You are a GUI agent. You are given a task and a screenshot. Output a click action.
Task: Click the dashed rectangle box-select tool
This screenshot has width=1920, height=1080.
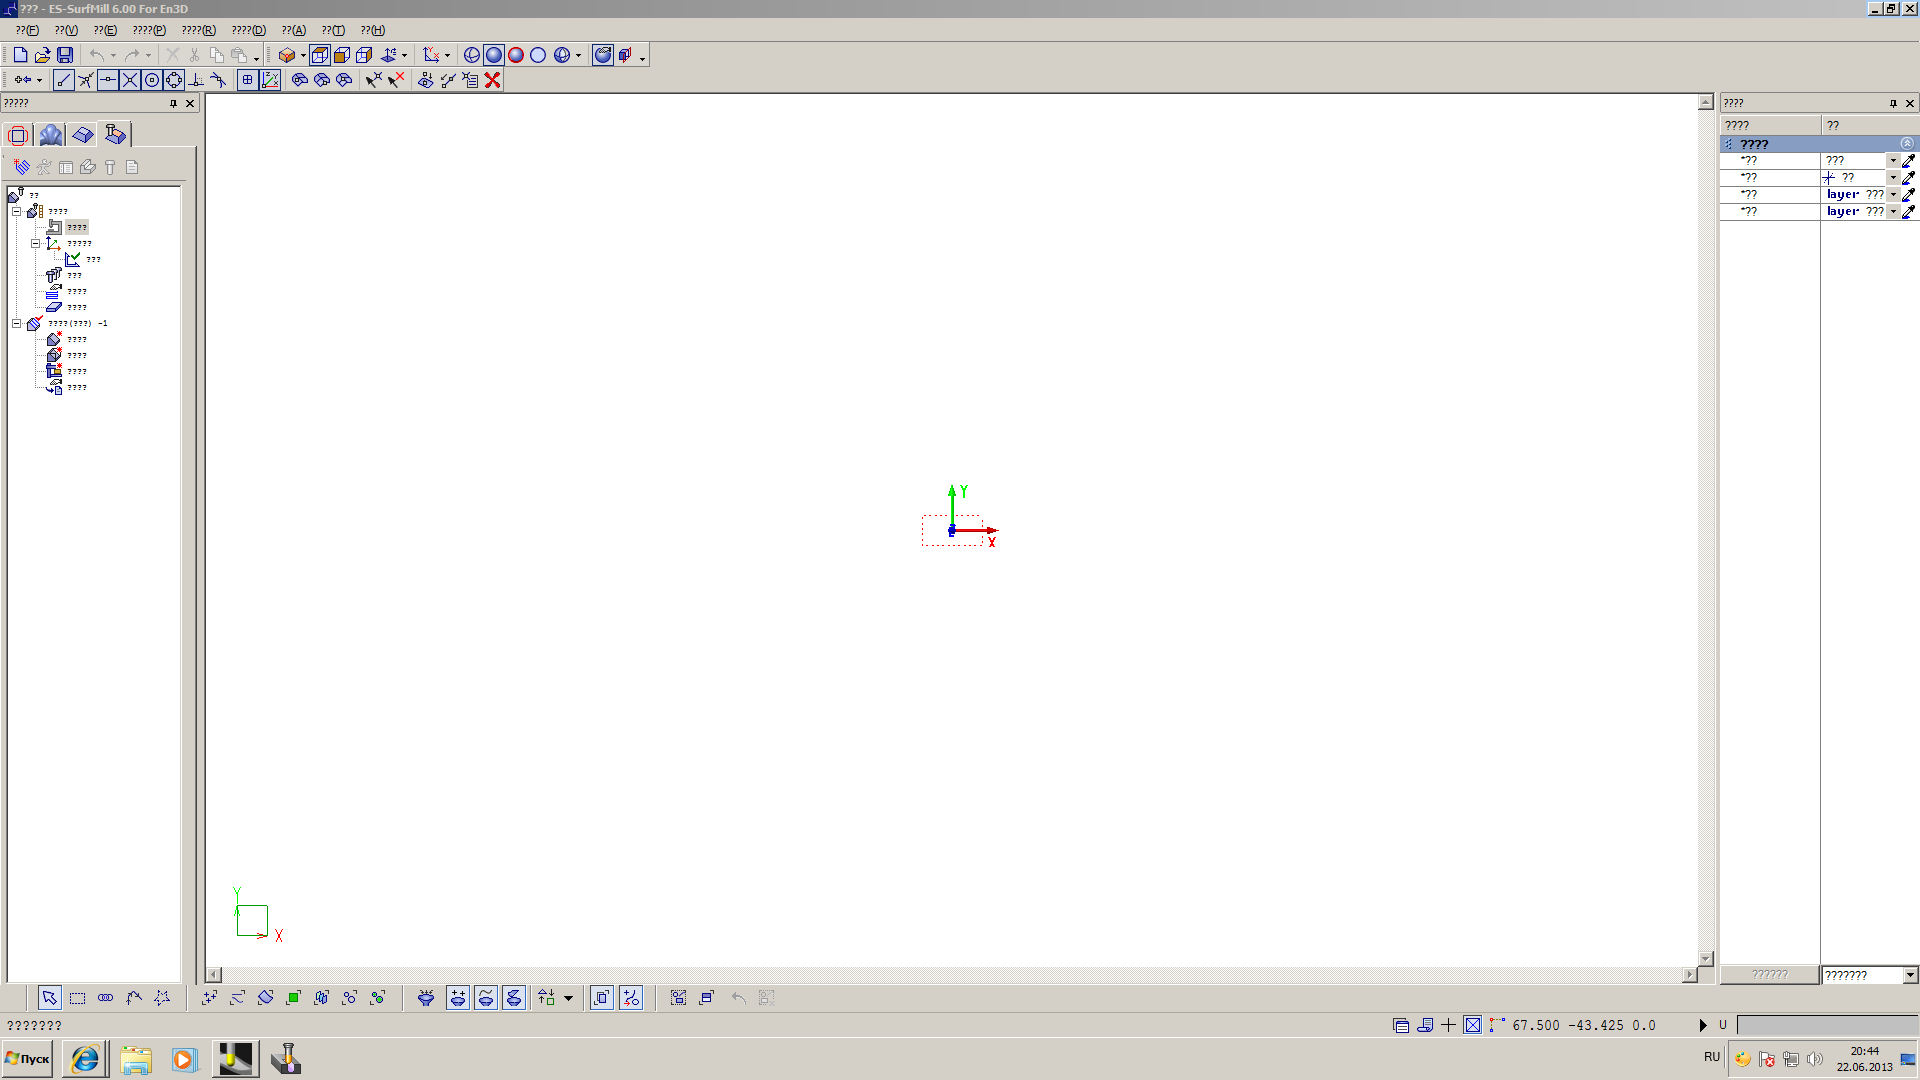pos(77,998)
